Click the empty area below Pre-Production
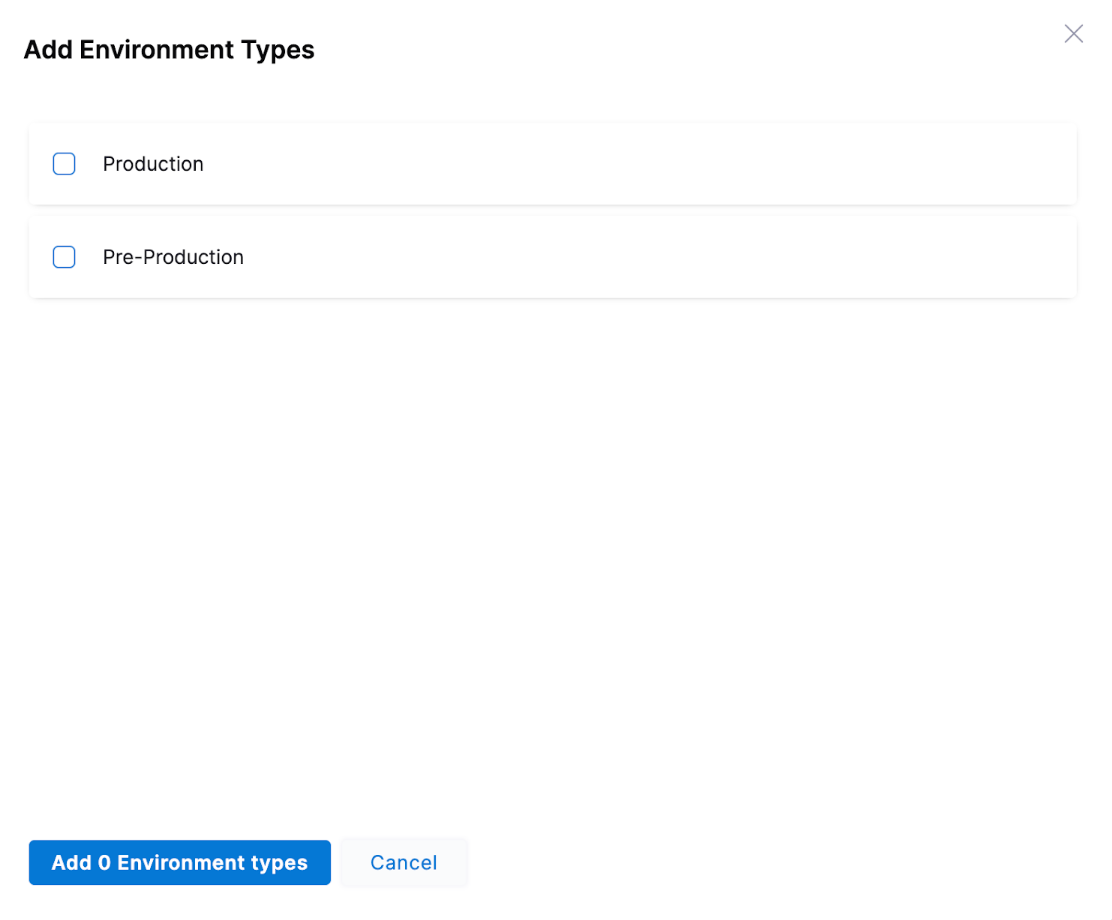Viewport: 1112px width, 920px height. click(x=552, y=550)
